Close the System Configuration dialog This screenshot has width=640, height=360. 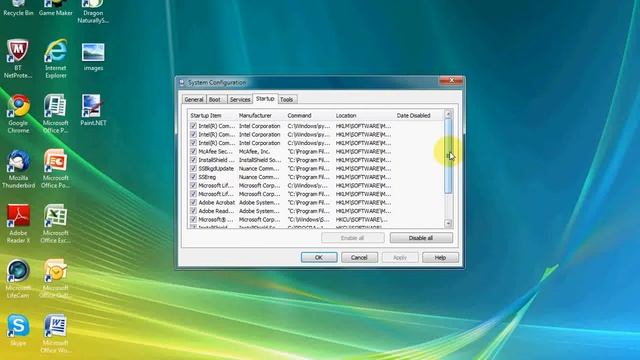(451, 81)
